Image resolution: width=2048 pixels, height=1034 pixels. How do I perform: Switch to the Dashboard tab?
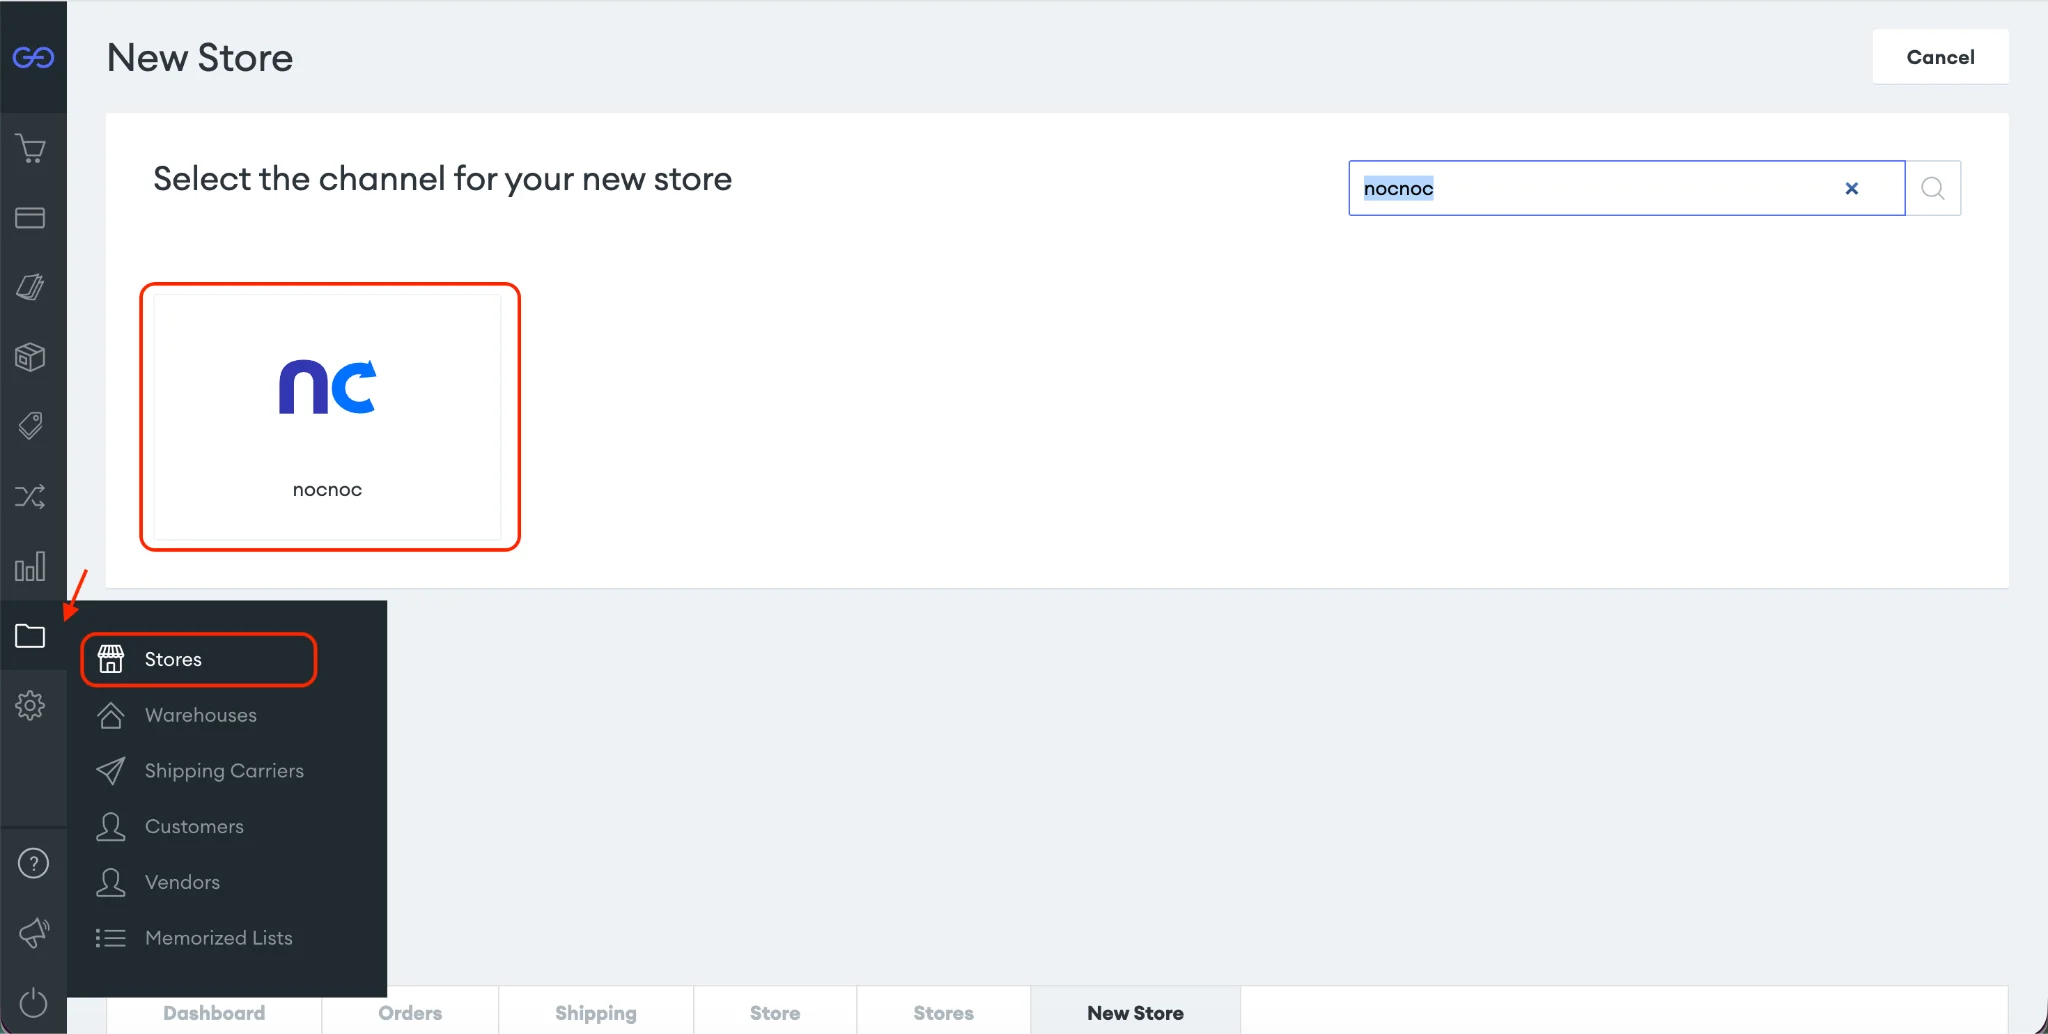click(x=214, y=1013)
